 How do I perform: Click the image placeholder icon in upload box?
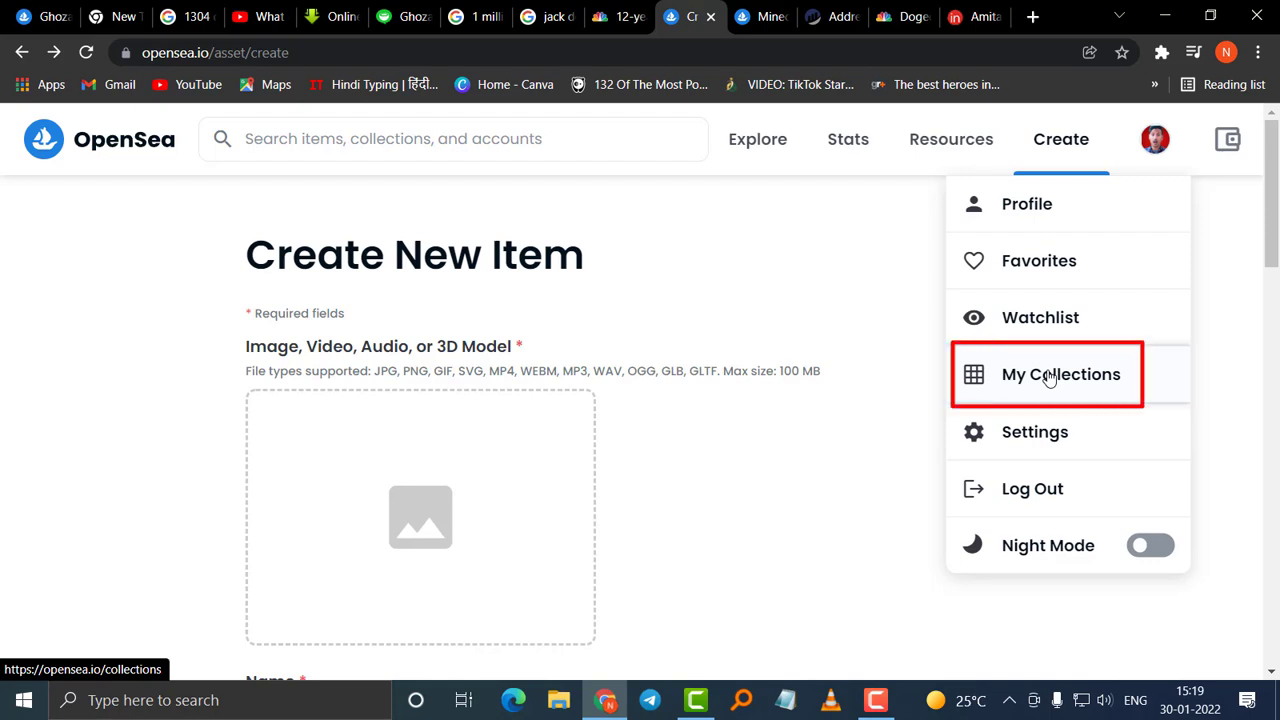point(420,517)
